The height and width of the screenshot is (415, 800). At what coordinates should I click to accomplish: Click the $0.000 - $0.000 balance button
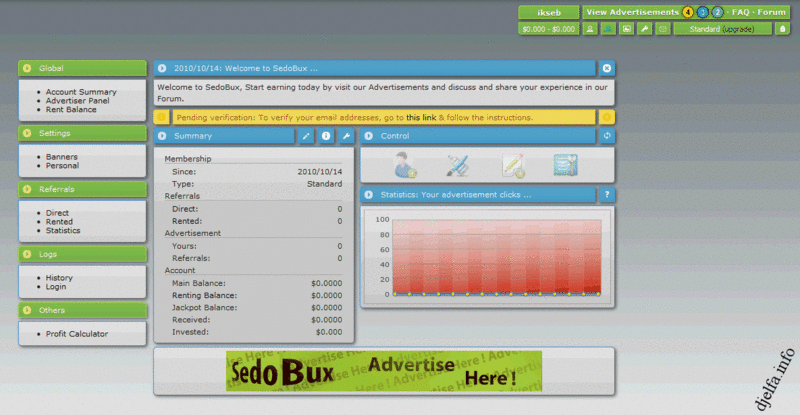pos(549,29)
